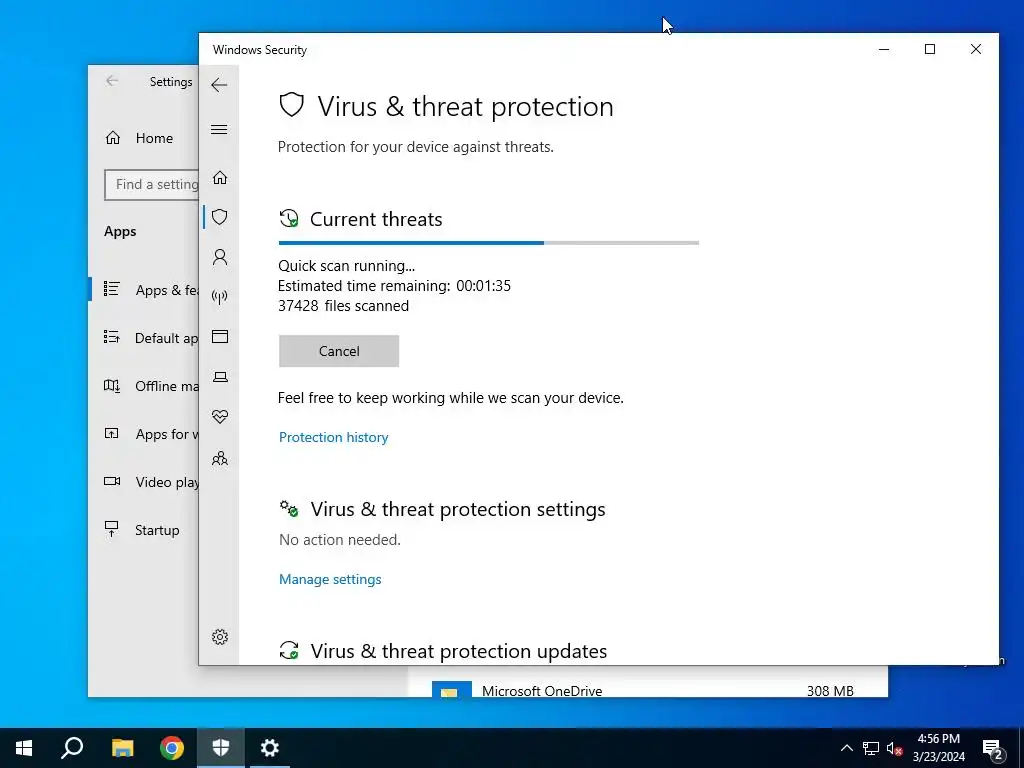Viewport: 1024px width, 768px height.
Task: Cancel the running quick scan
Action: point(339,351)
